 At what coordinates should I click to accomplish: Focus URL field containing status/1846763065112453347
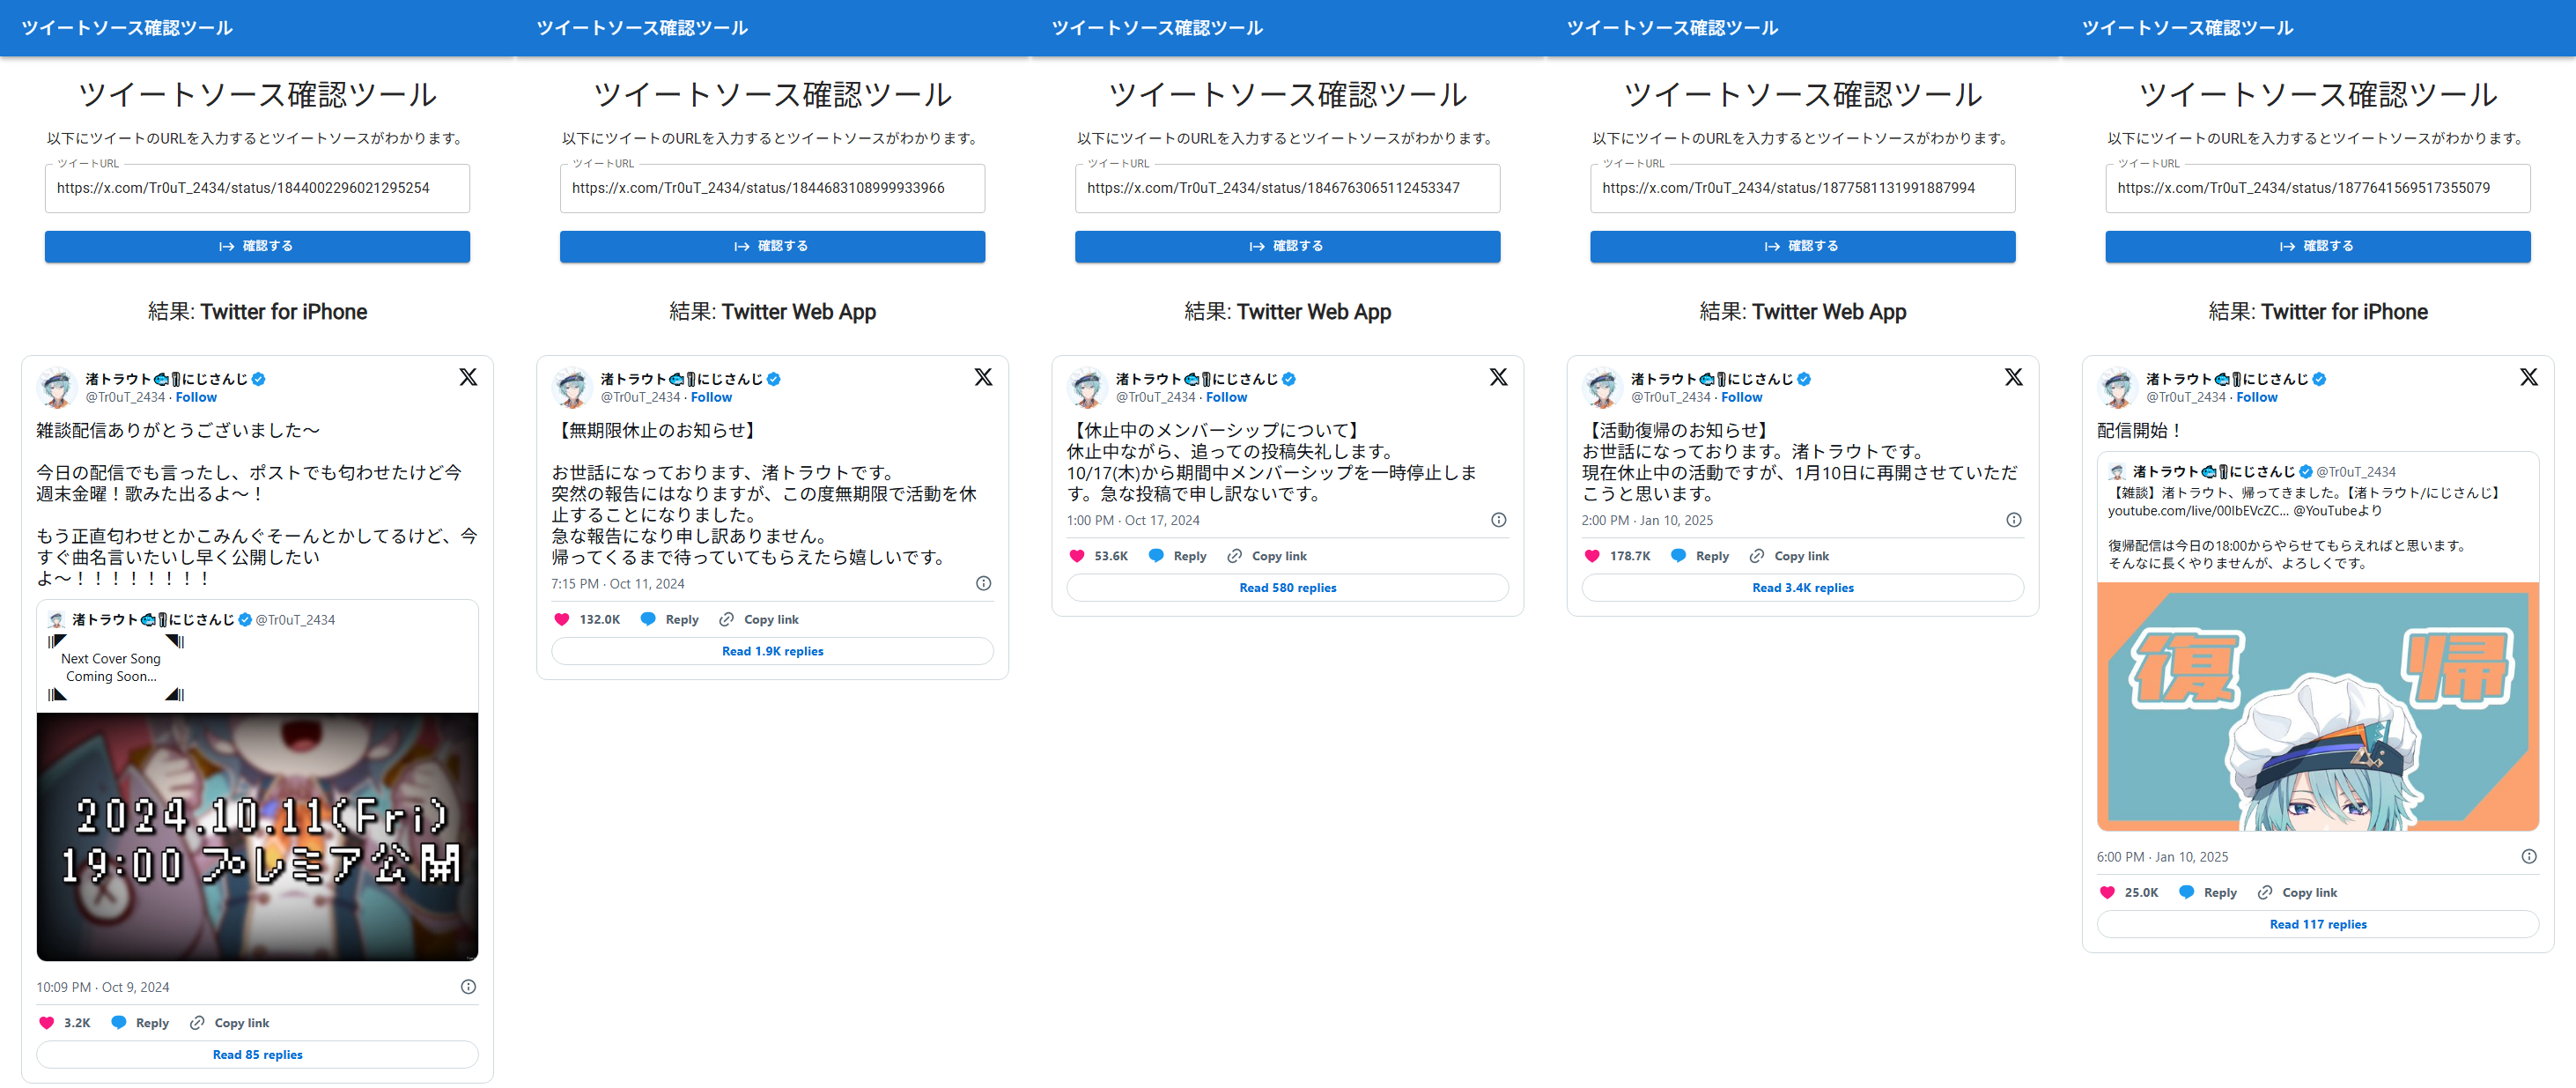pos(1287,189)
